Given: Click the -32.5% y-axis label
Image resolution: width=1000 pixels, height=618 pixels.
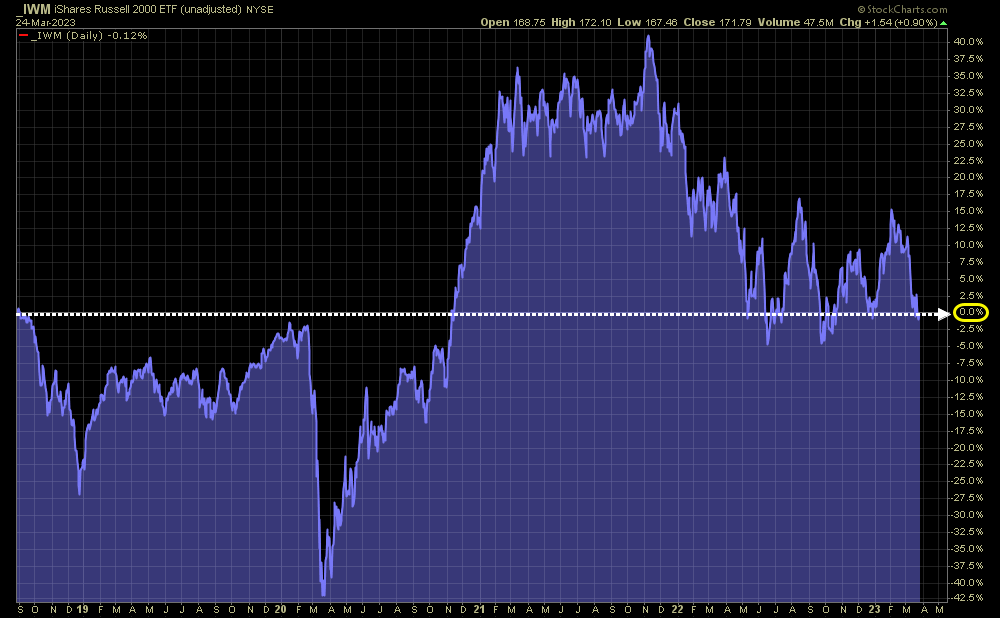Looking at the screenshot, I should [967, 531].
